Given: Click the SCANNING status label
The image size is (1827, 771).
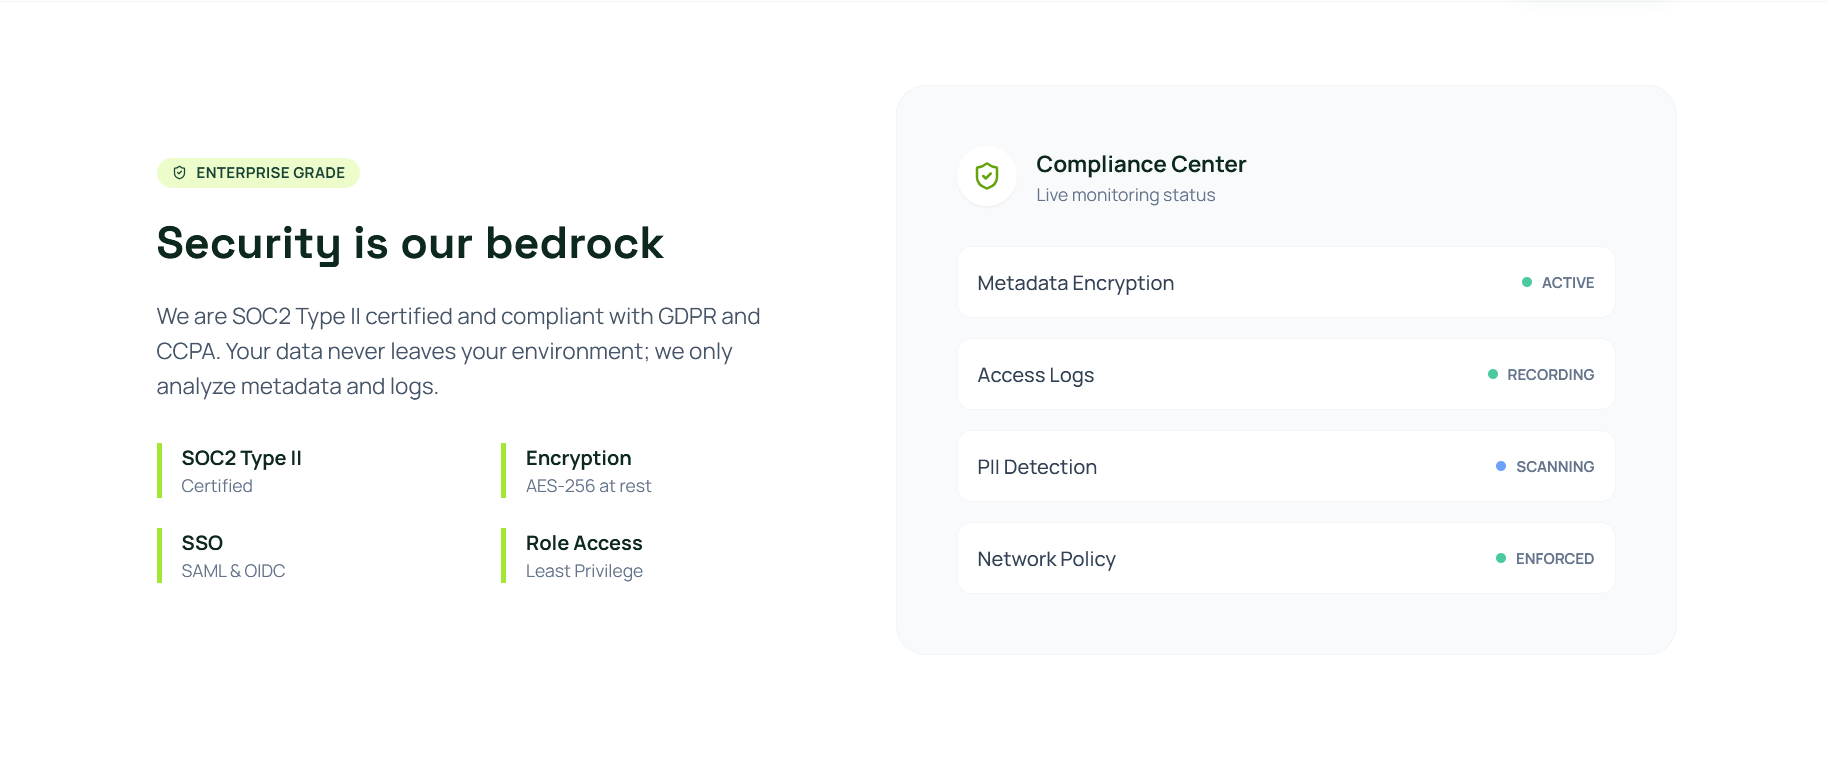Looking at the screenshot, I should pos(1555,467).
